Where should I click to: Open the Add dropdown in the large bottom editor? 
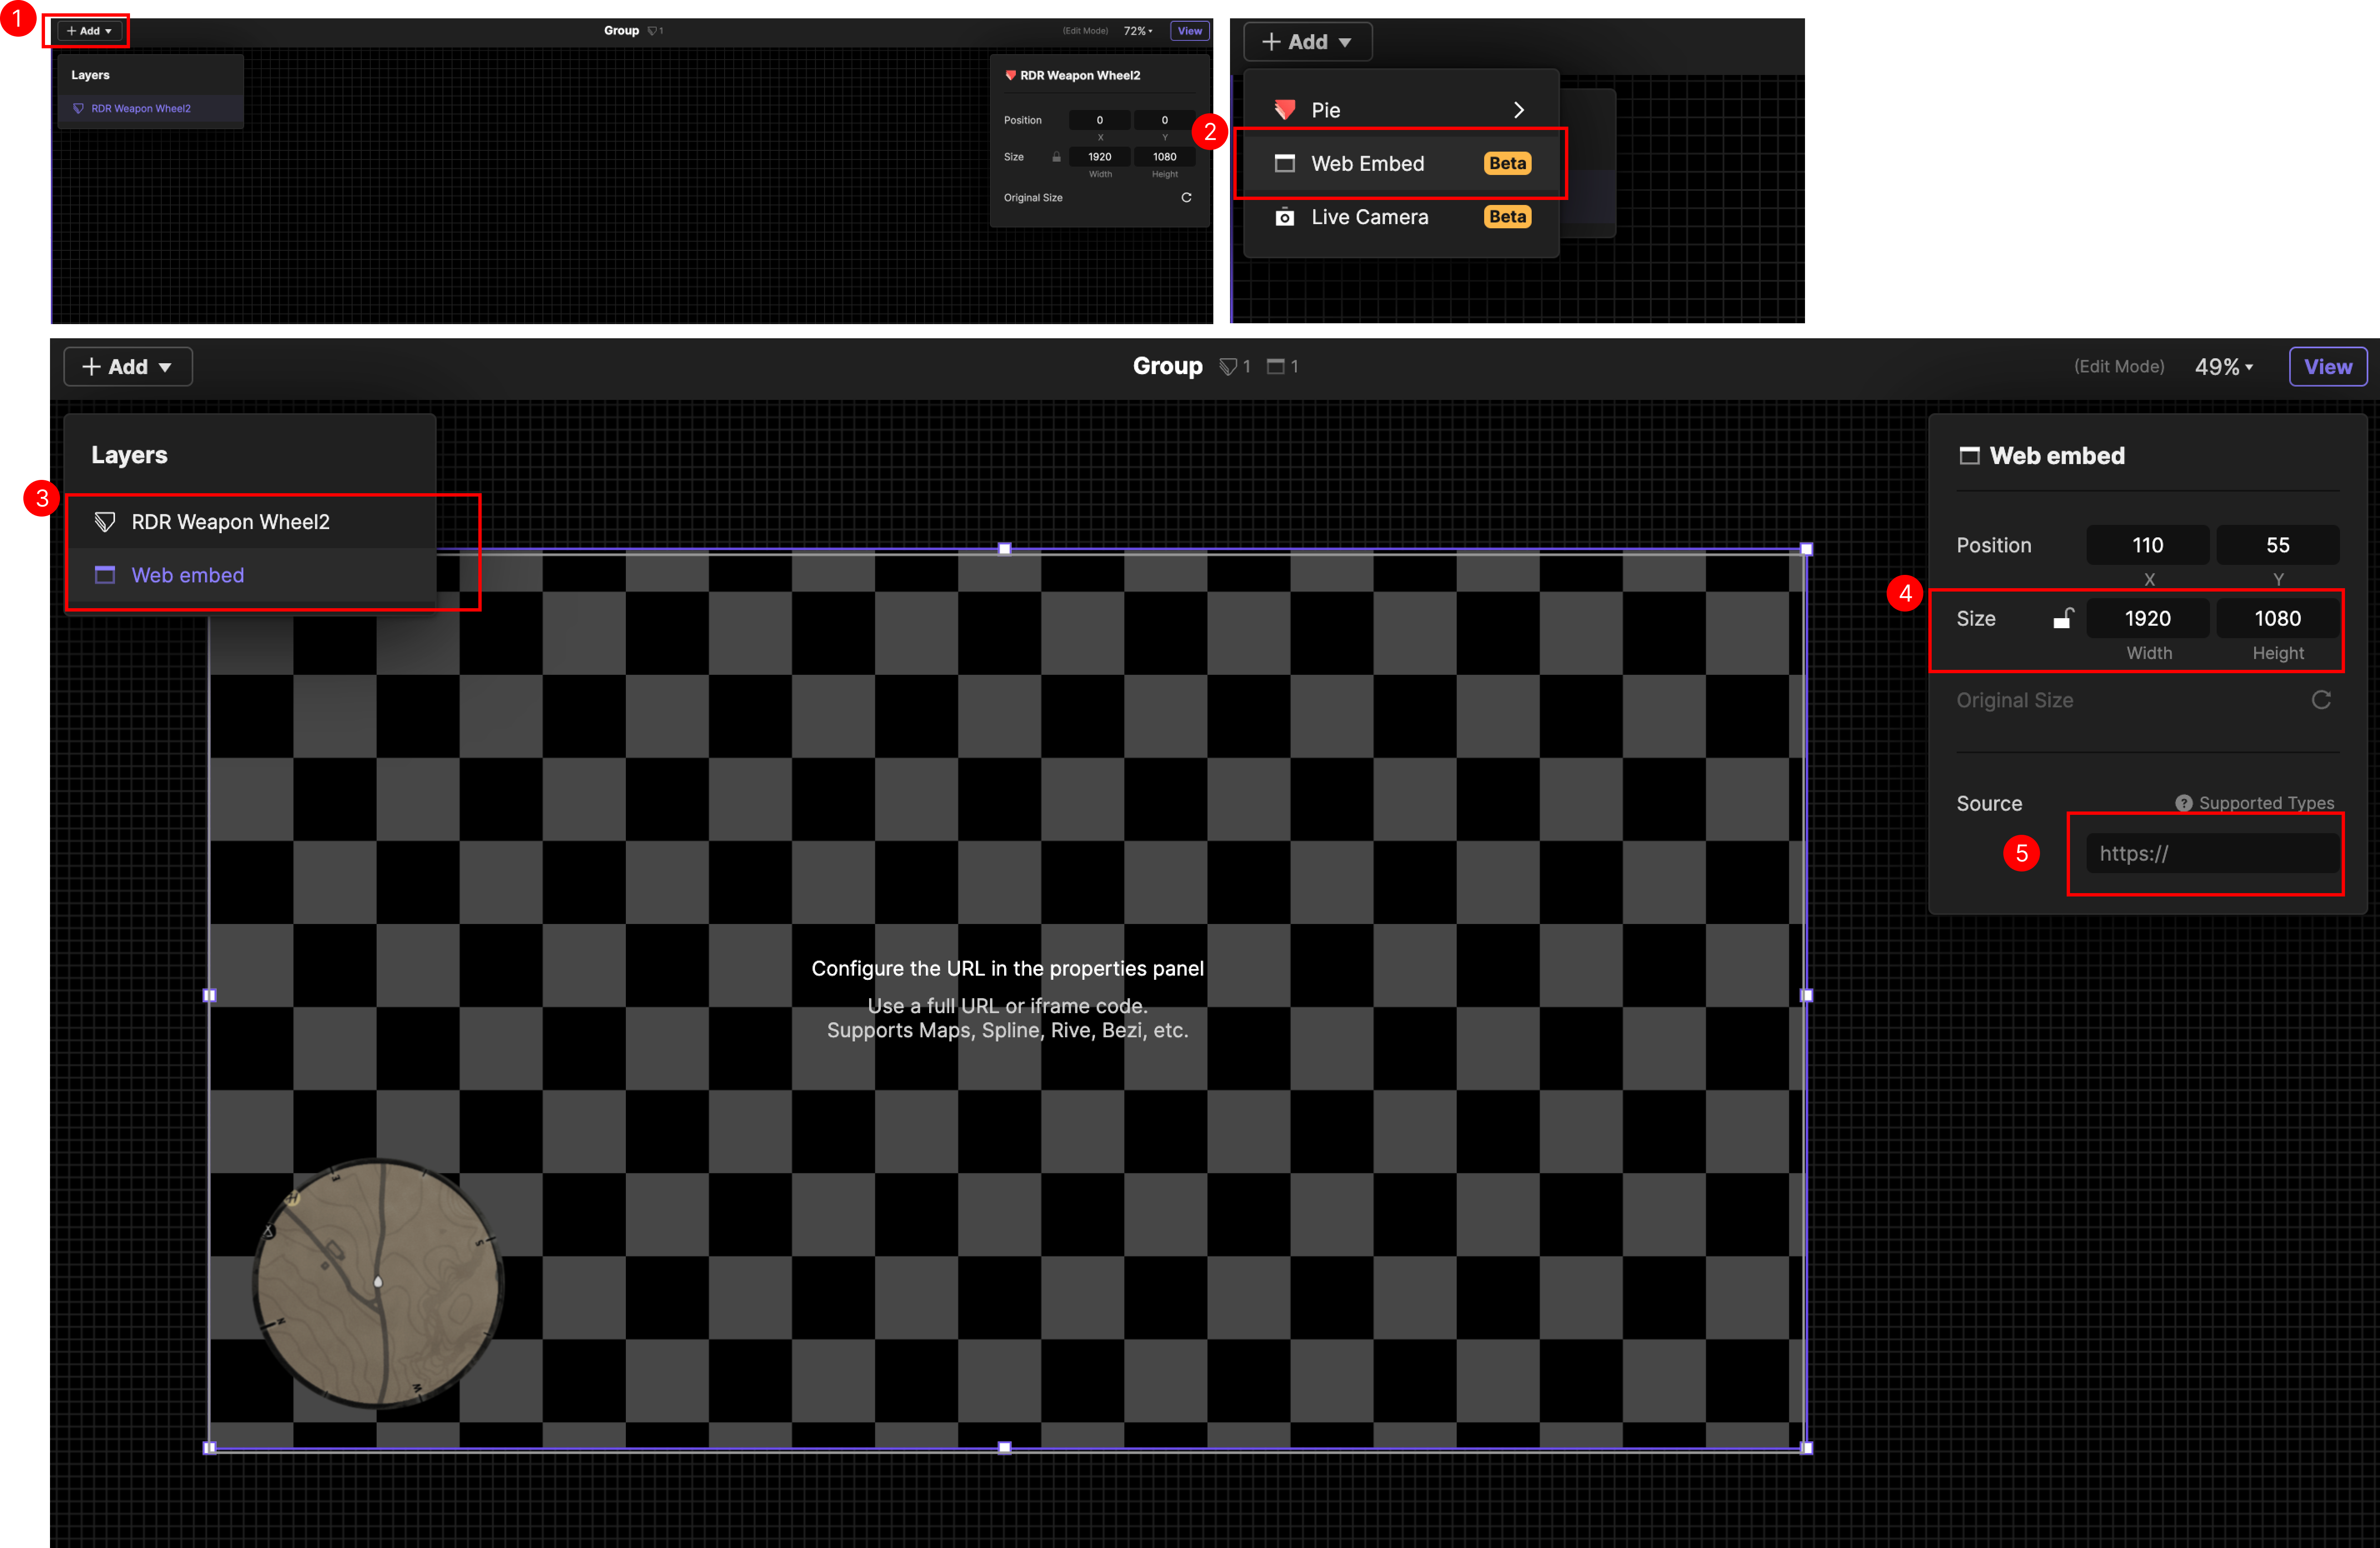[x=127, y=367]
